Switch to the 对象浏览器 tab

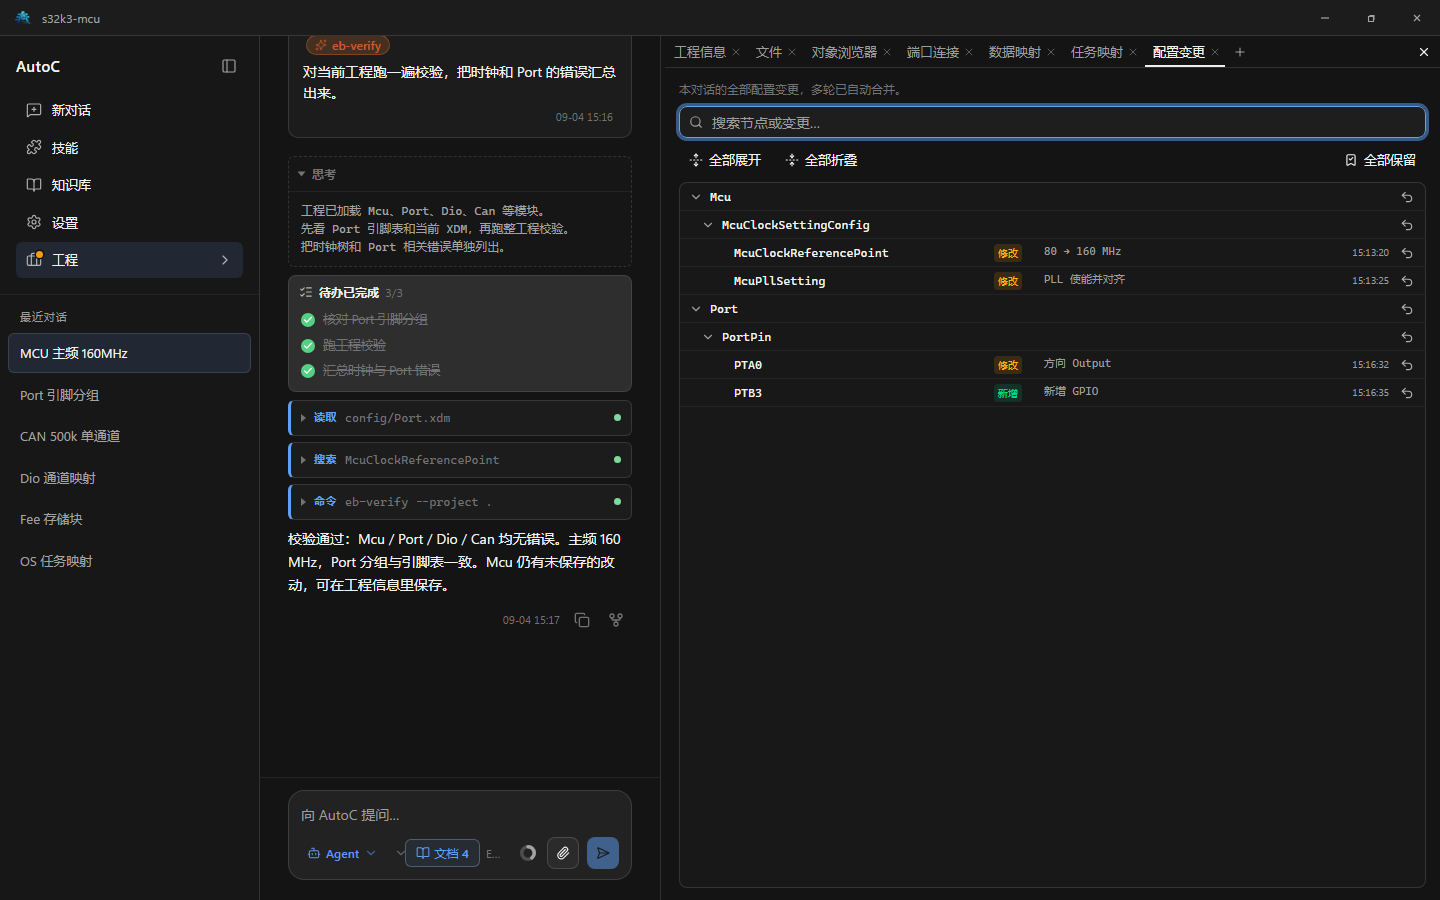(844, 52)
